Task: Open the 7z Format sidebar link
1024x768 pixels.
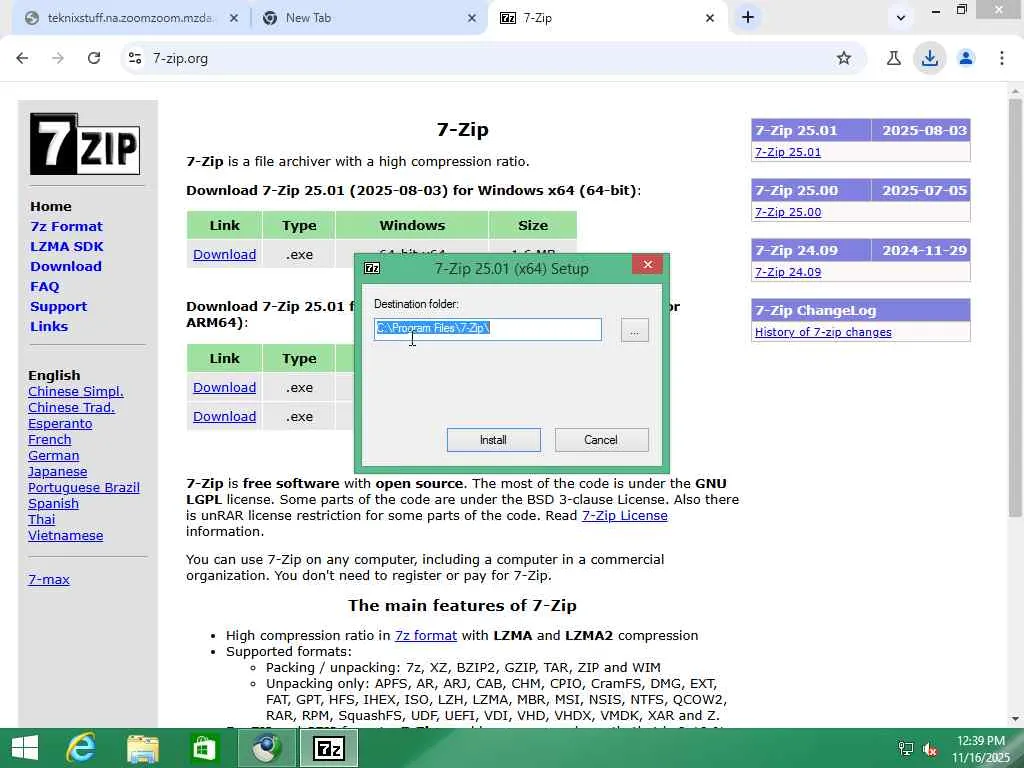Action: coord(66,227)
